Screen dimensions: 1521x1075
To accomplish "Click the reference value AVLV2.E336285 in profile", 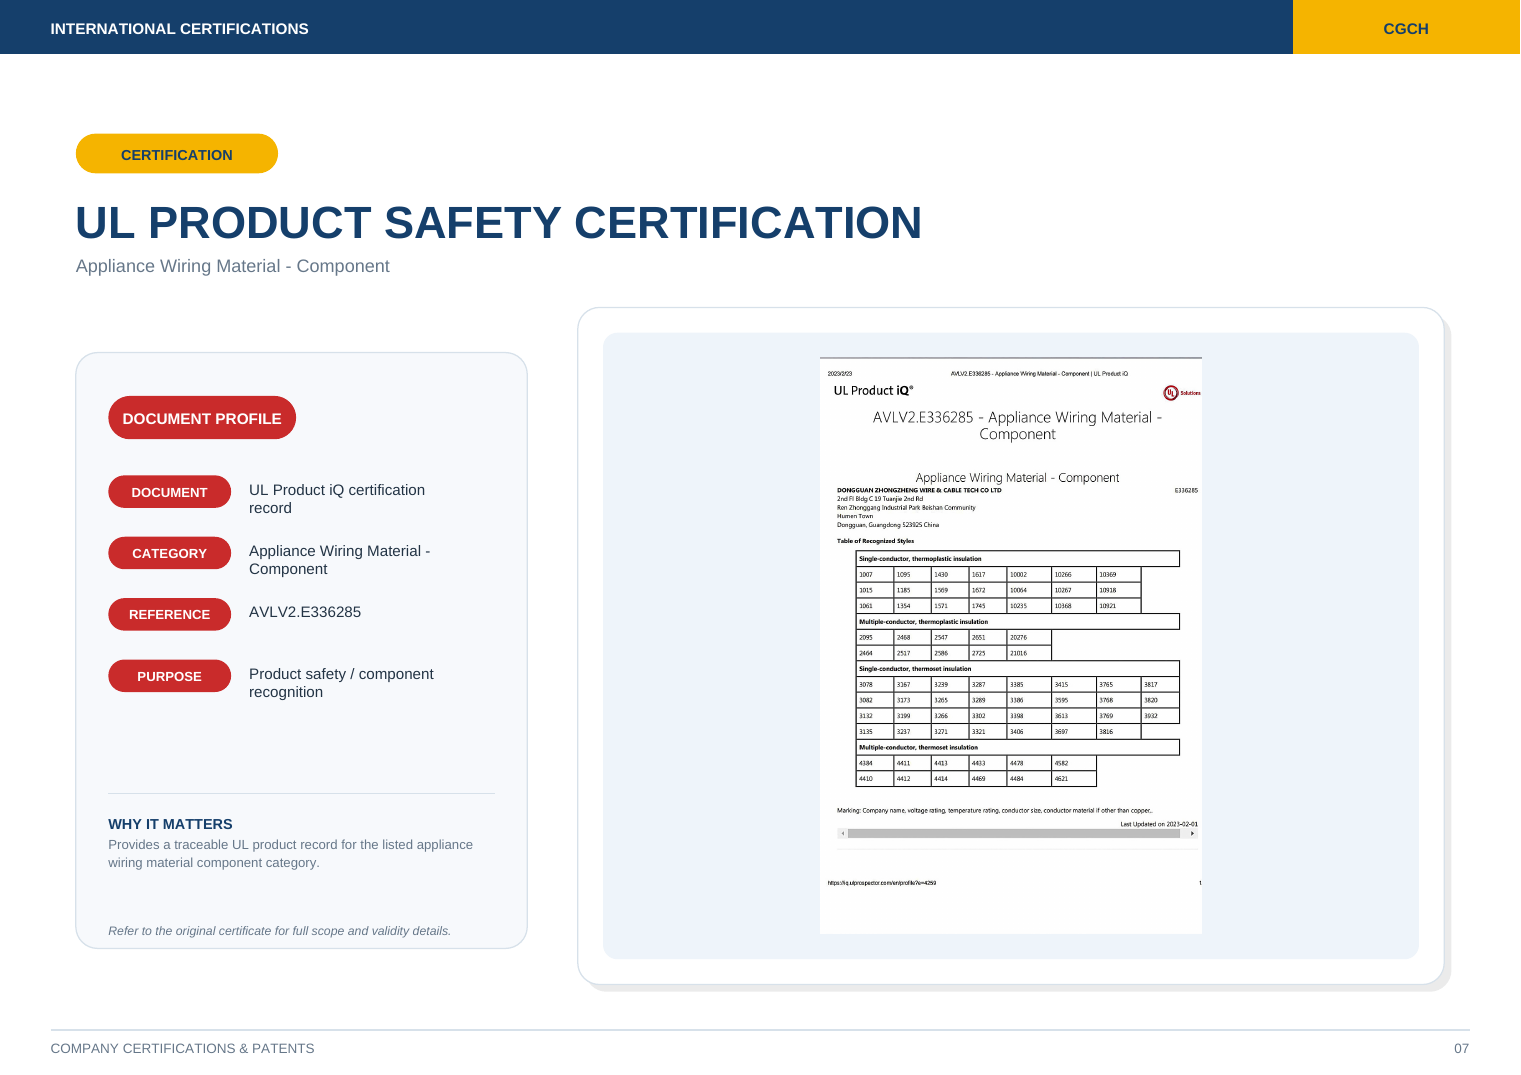I will (305, 612).
